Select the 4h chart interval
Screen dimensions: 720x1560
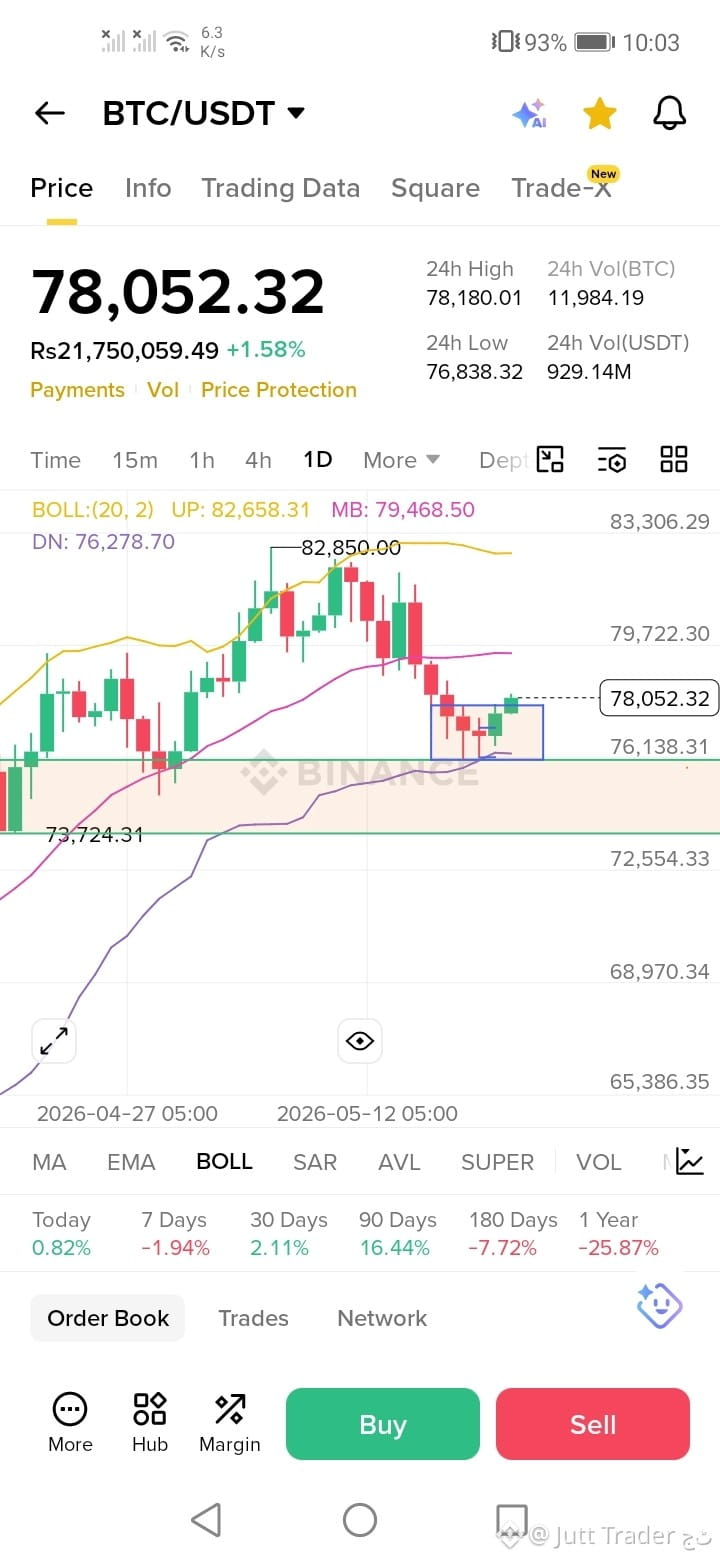pyautogui.click(x=258, y=460)
